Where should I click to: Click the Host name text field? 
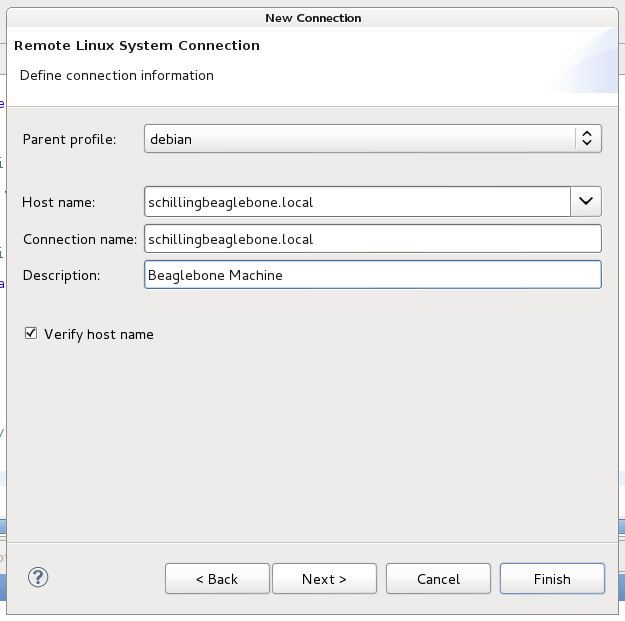(357, 202)
